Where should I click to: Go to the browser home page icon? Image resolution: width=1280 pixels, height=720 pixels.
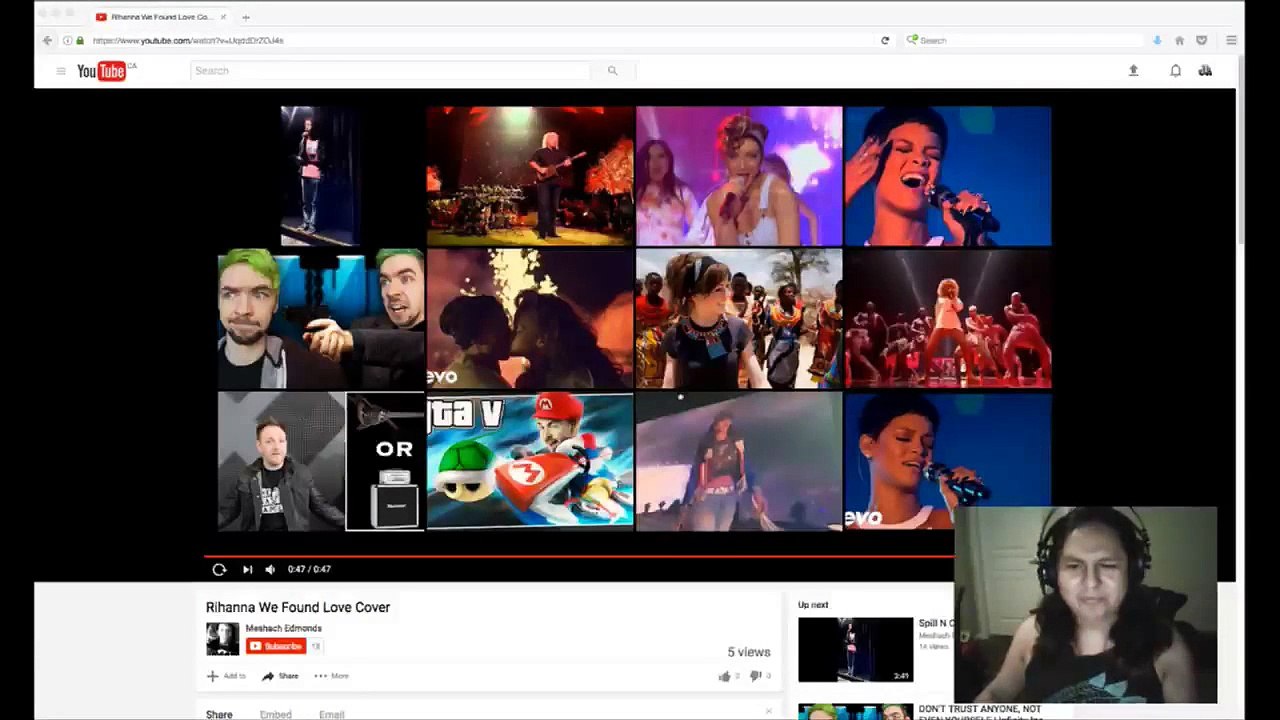click(x=1179, y=41)
